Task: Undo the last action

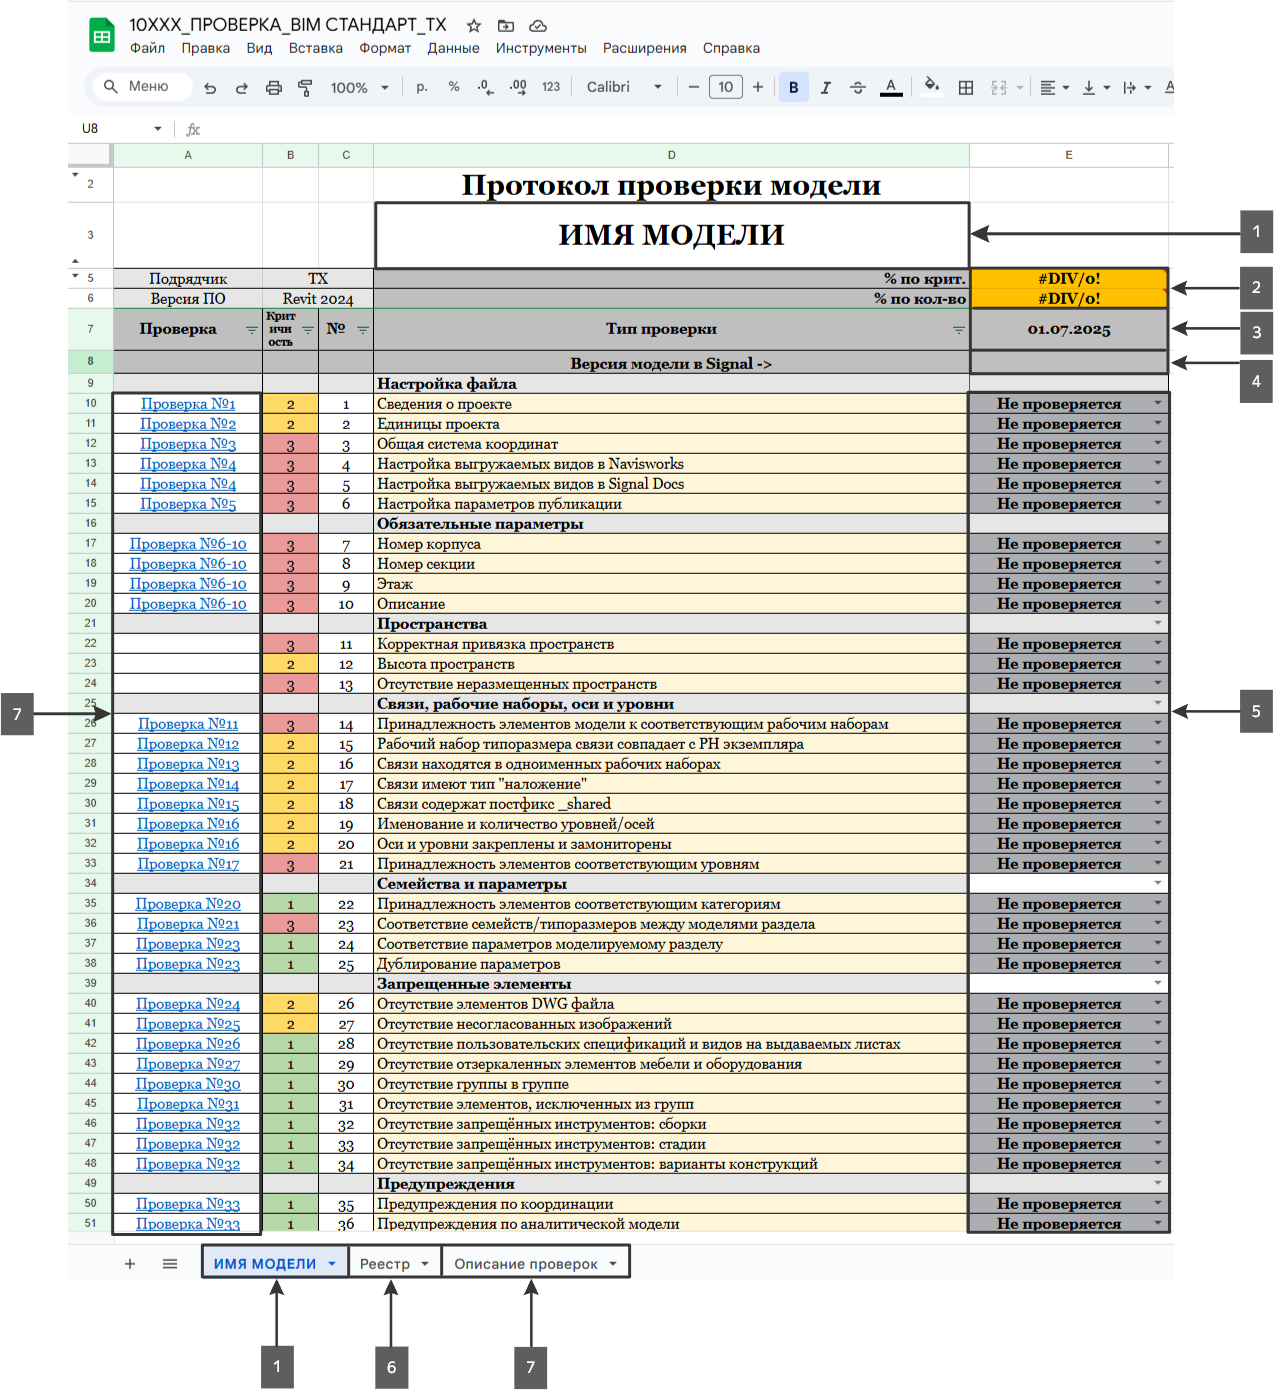Action: [210, 88]
